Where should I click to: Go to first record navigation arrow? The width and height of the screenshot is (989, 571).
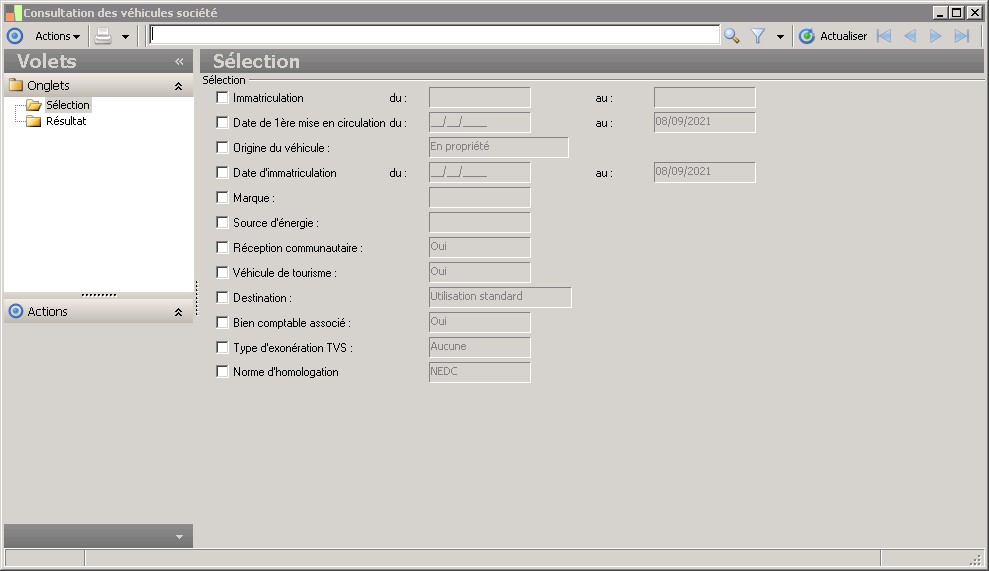pos(884,36)
